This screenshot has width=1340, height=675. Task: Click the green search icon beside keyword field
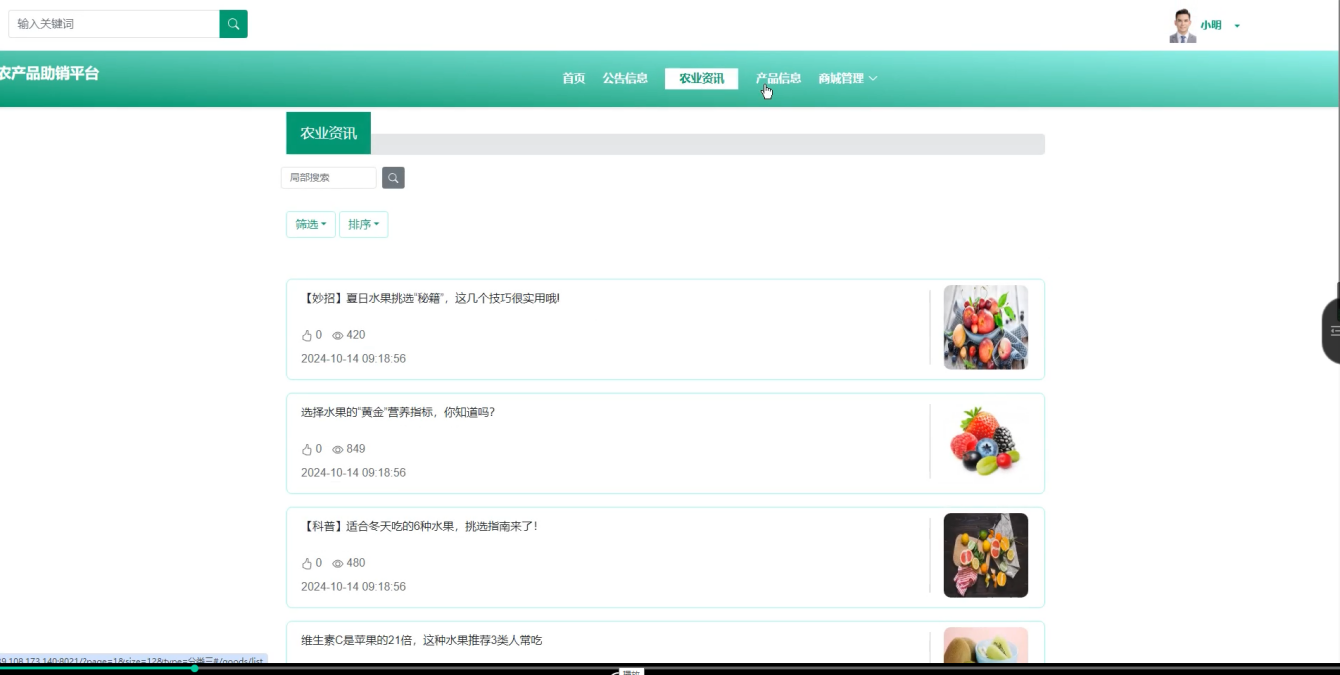(x=233, y=24)
